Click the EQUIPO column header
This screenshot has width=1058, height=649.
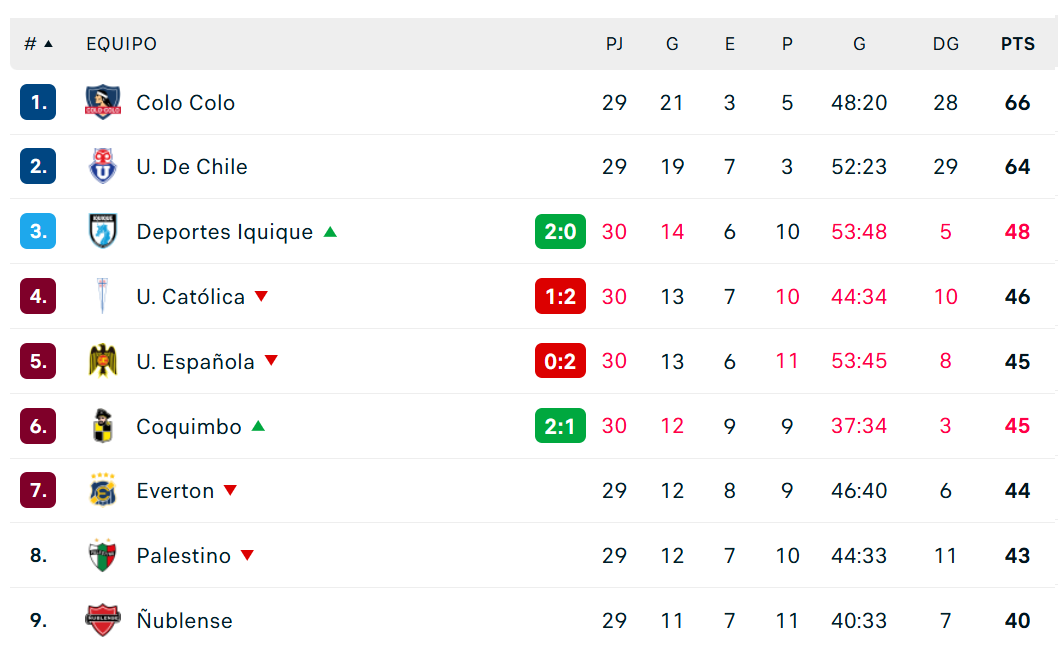click(x=121, y=44)
